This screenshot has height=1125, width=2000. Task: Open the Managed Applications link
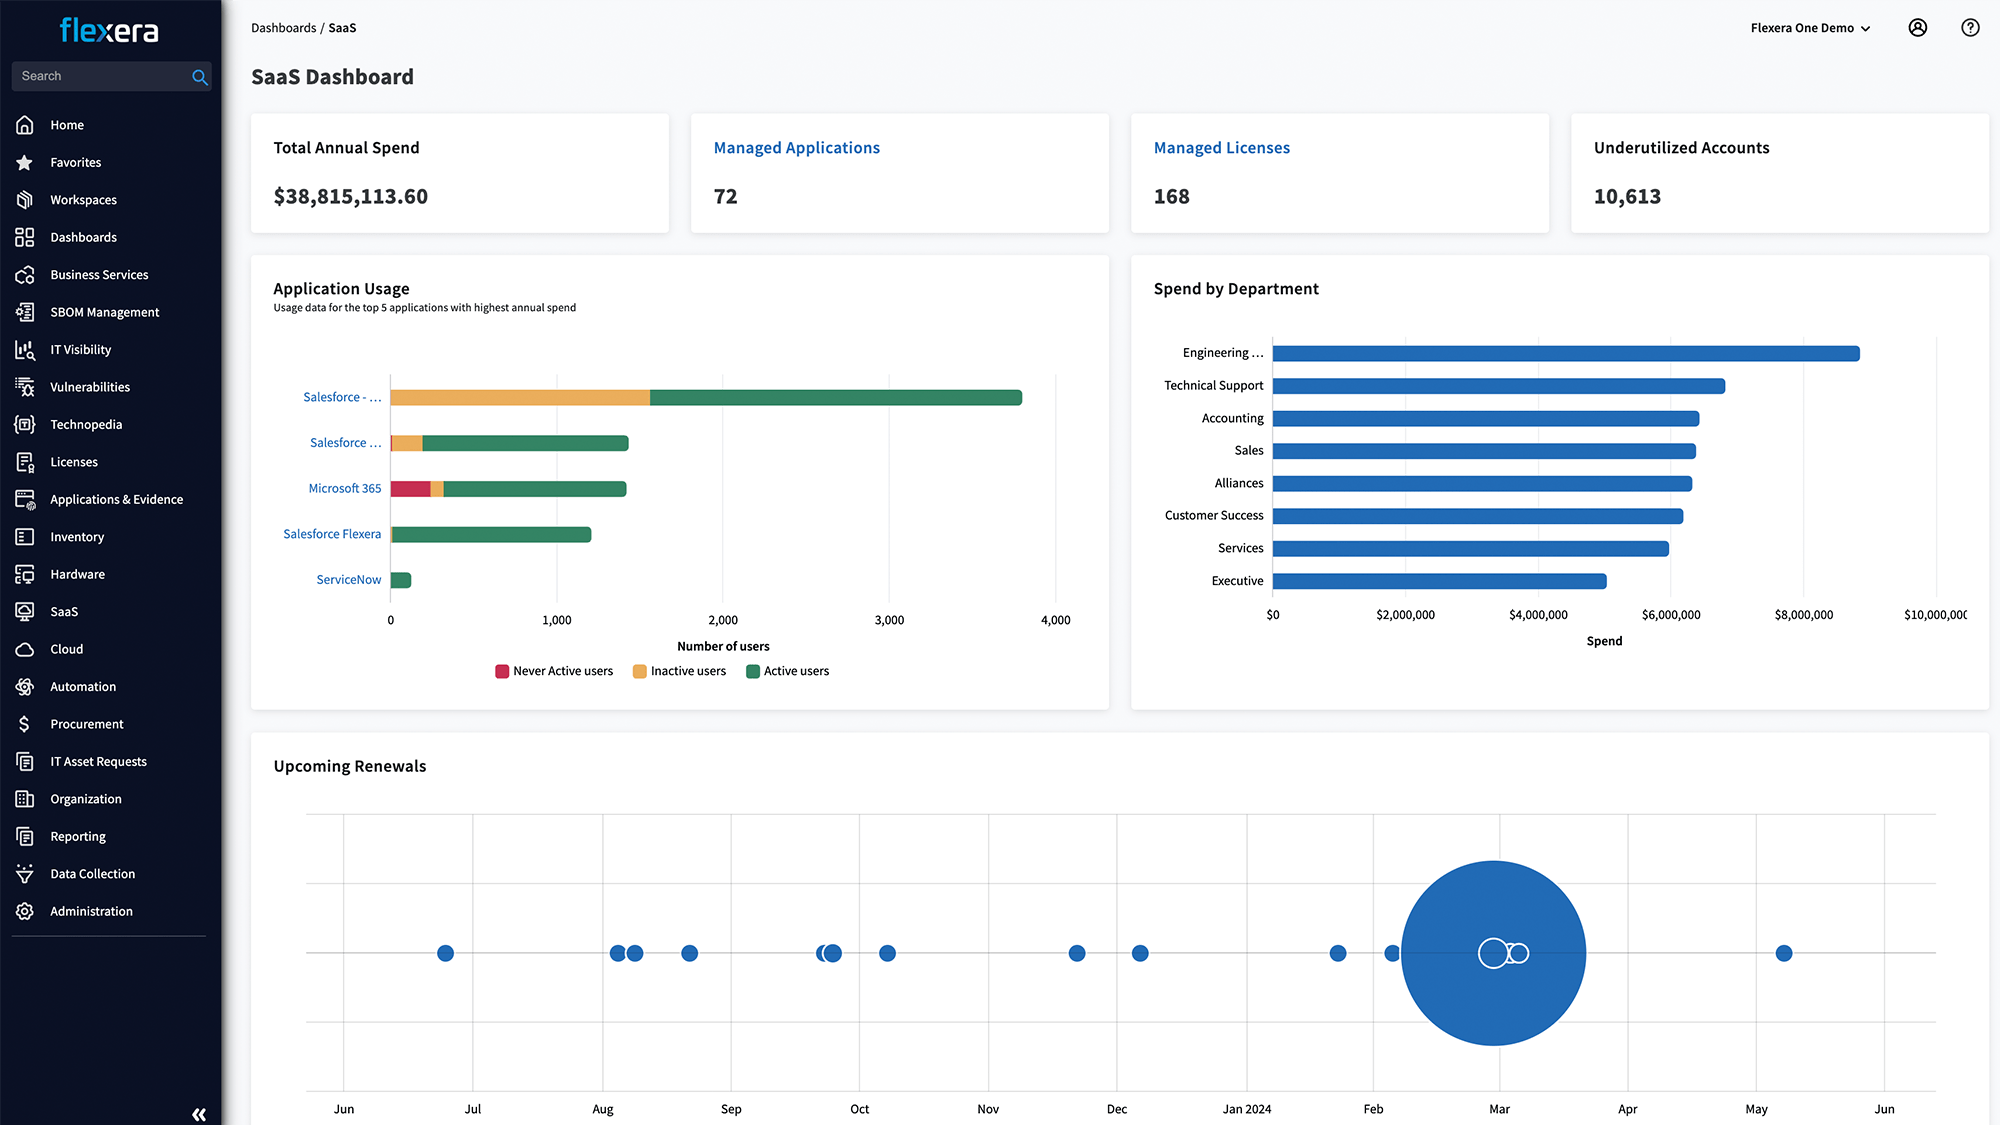tap(796, 148)
